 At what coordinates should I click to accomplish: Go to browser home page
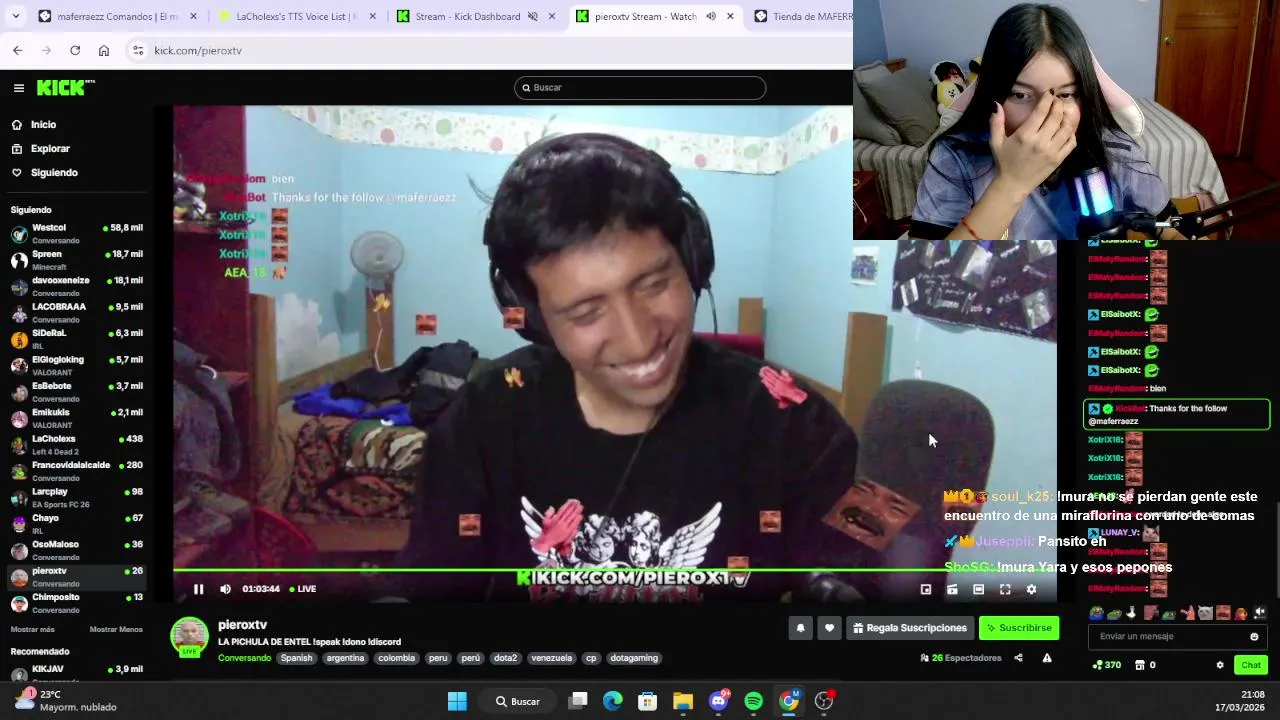104,50
